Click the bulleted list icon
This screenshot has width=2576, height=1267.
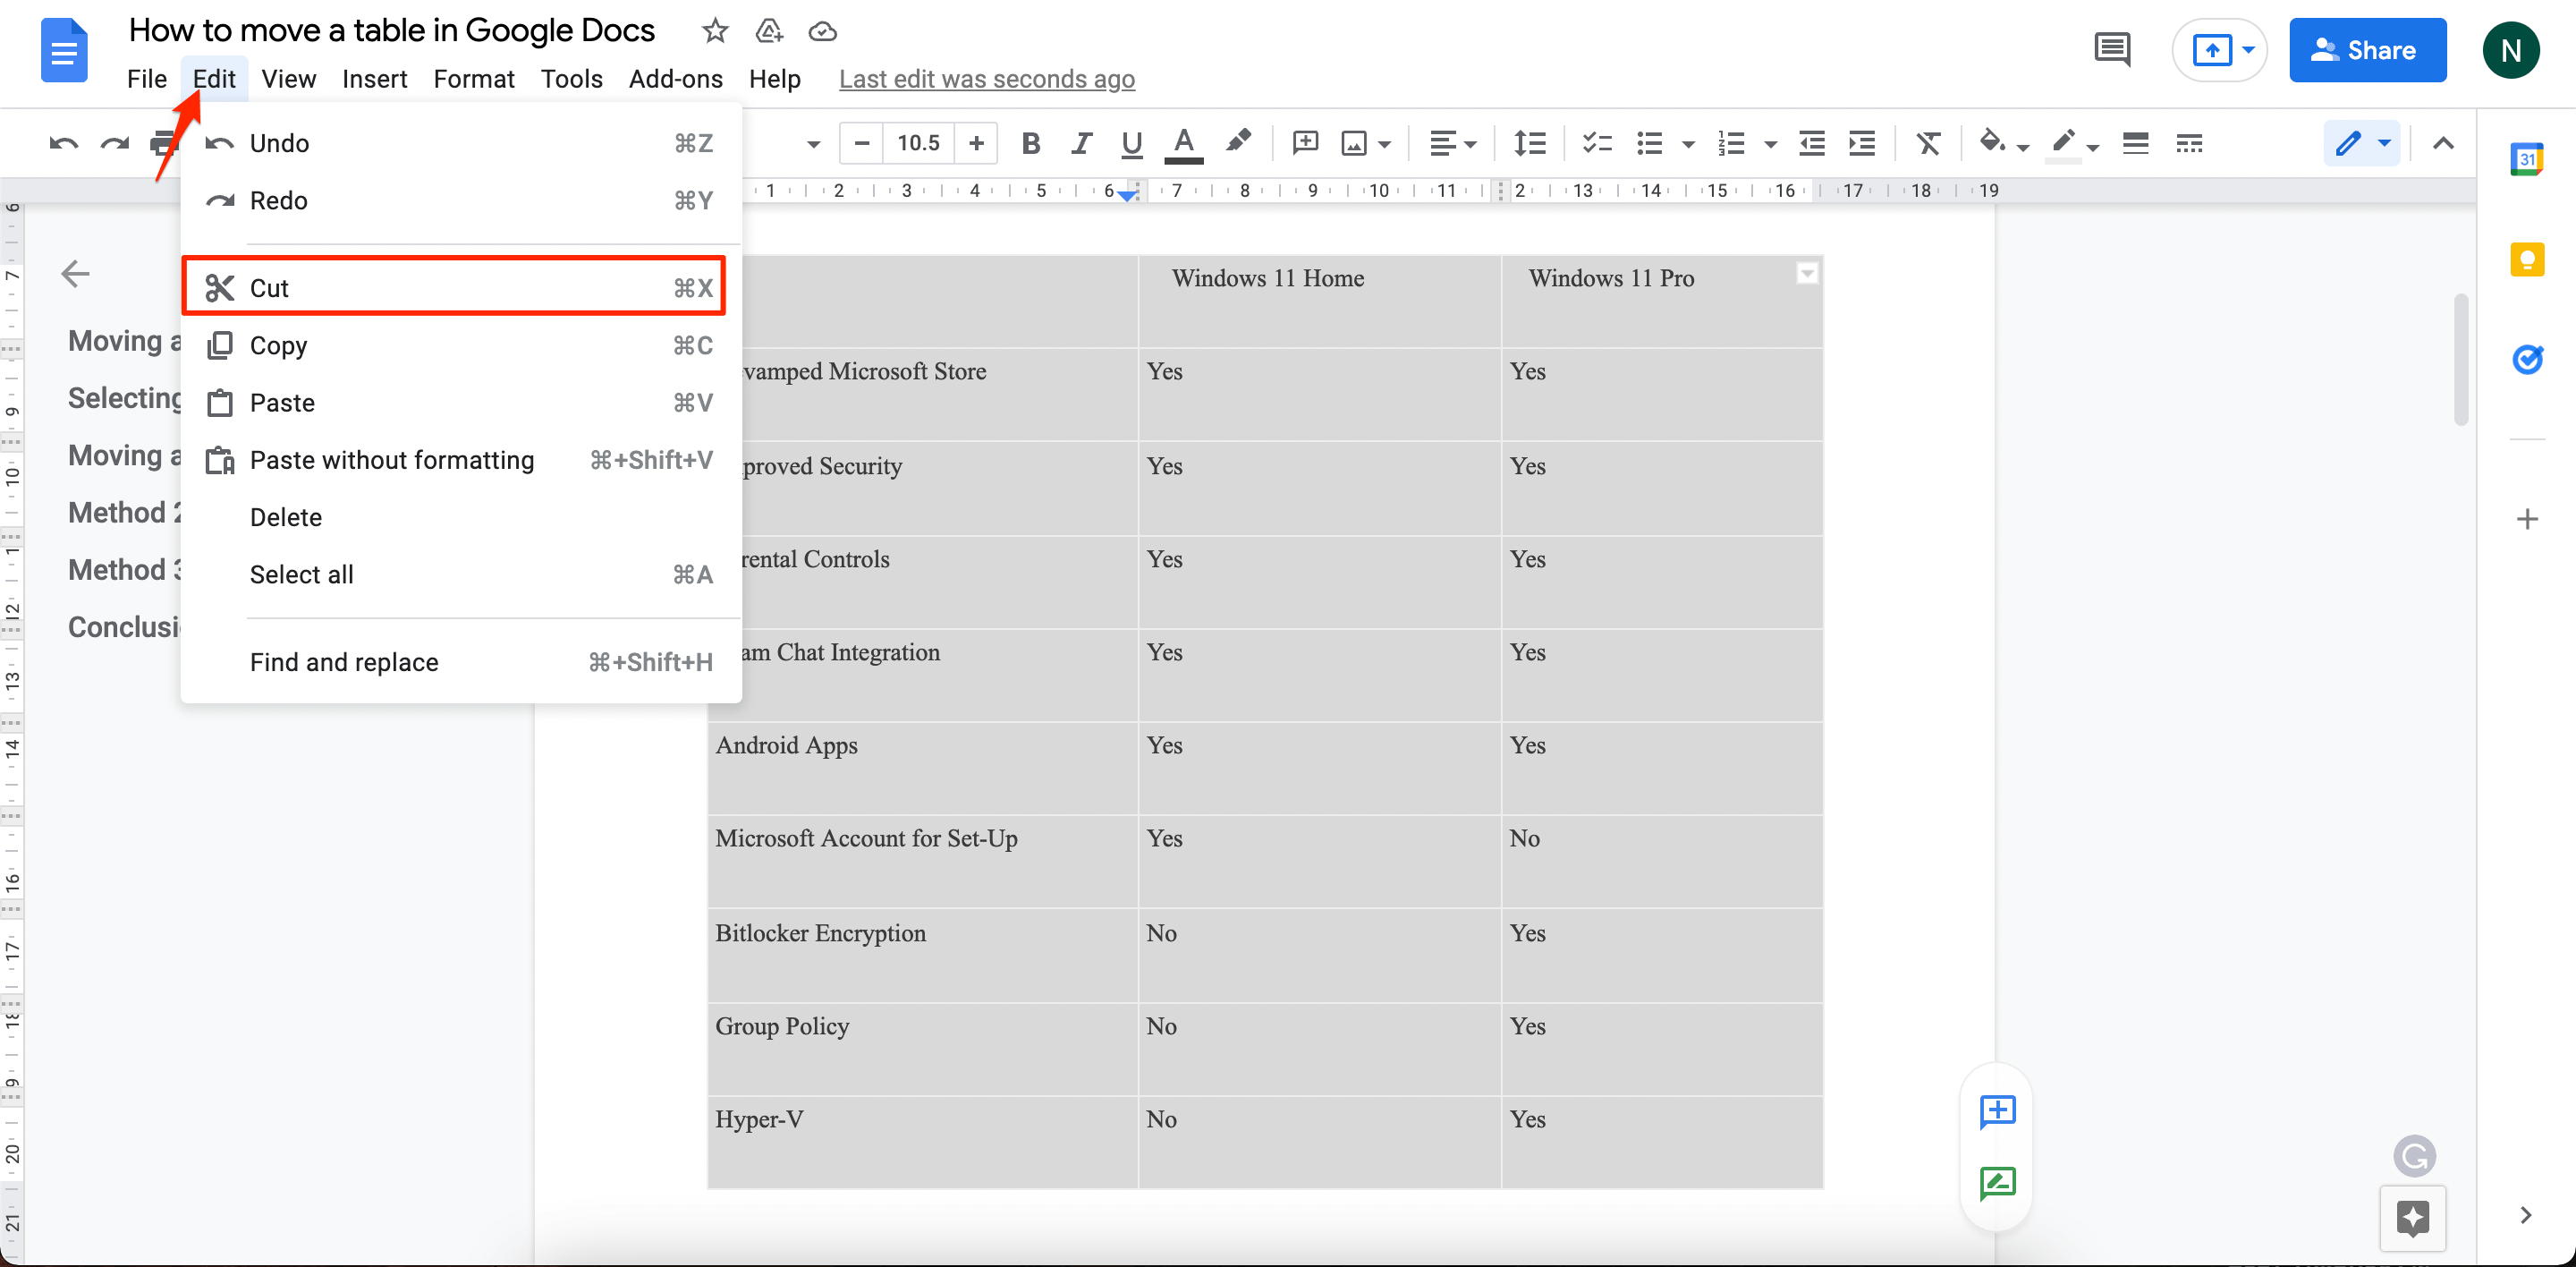point(1648,146)
